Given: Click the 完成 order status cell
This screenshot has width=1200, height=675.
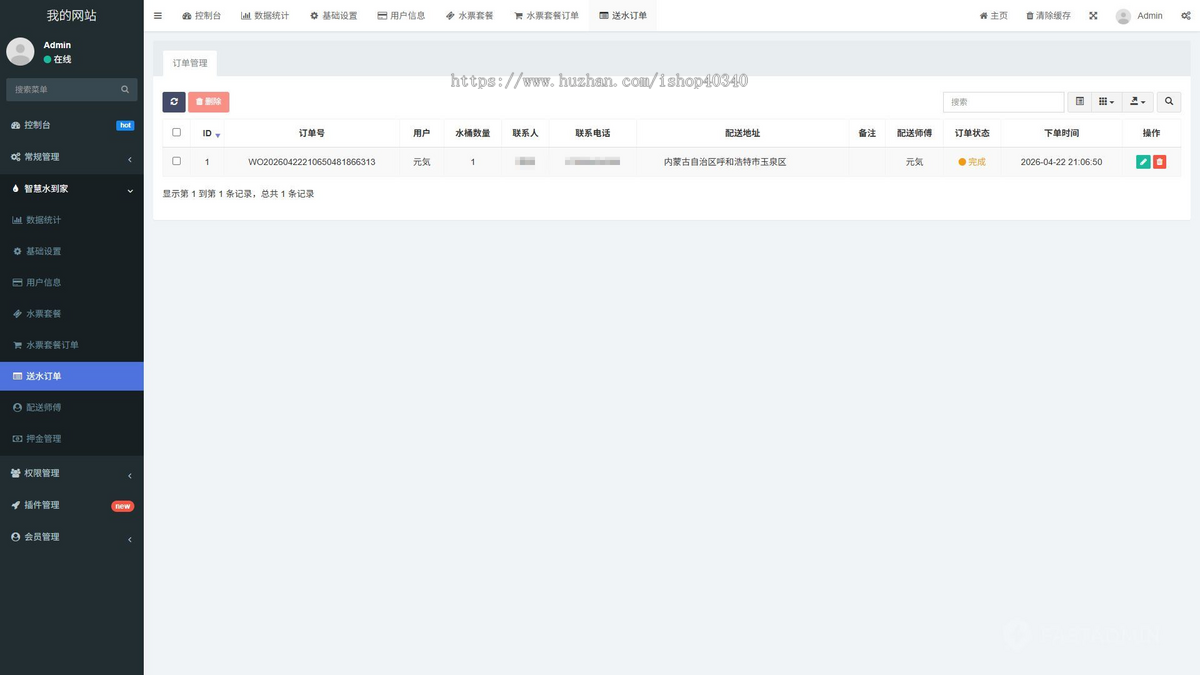Looking at the screenshot, I should coord(972,162).
